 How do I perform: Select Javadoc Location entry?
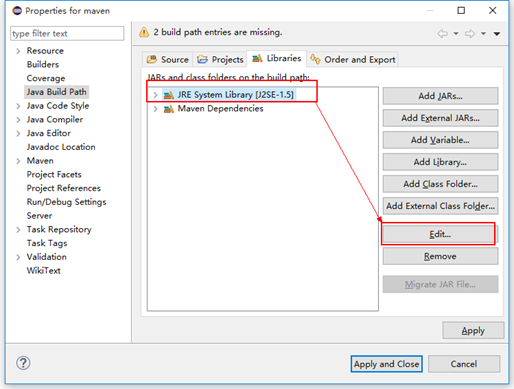[x=61, y=147]
